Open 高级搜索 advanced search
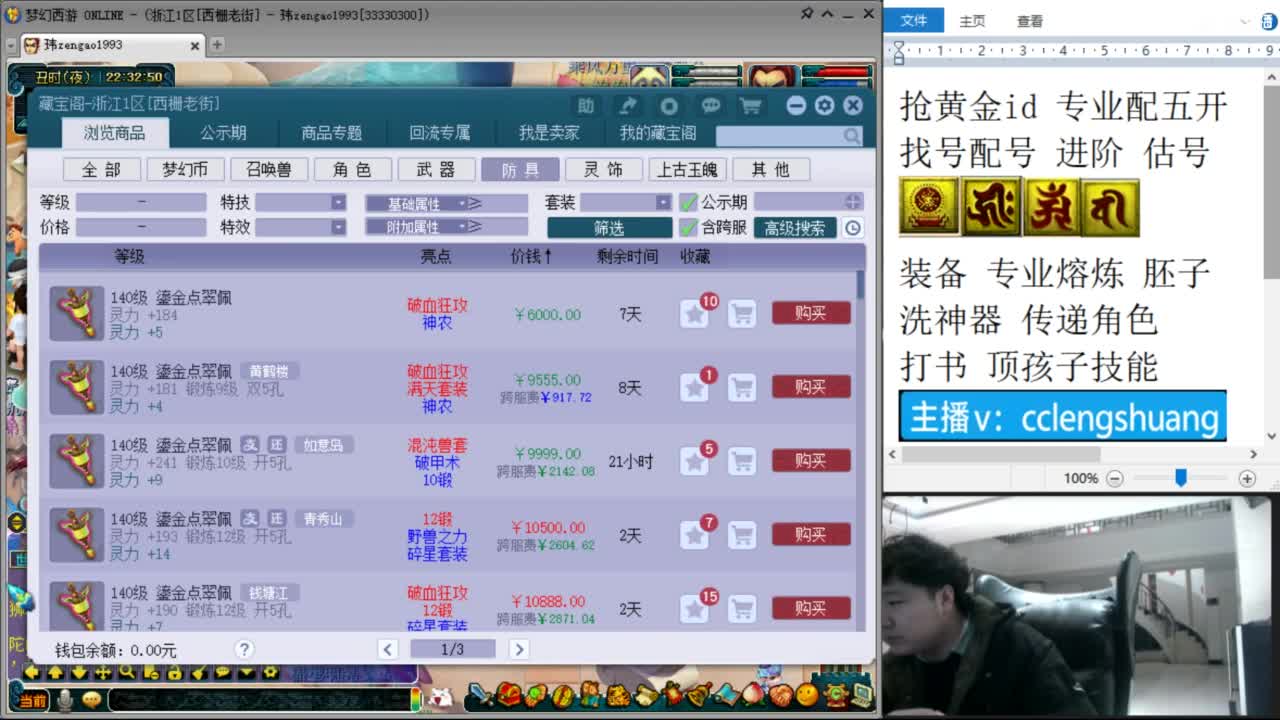This screenshot has width=1280, height=720. [x=795, y=228]
